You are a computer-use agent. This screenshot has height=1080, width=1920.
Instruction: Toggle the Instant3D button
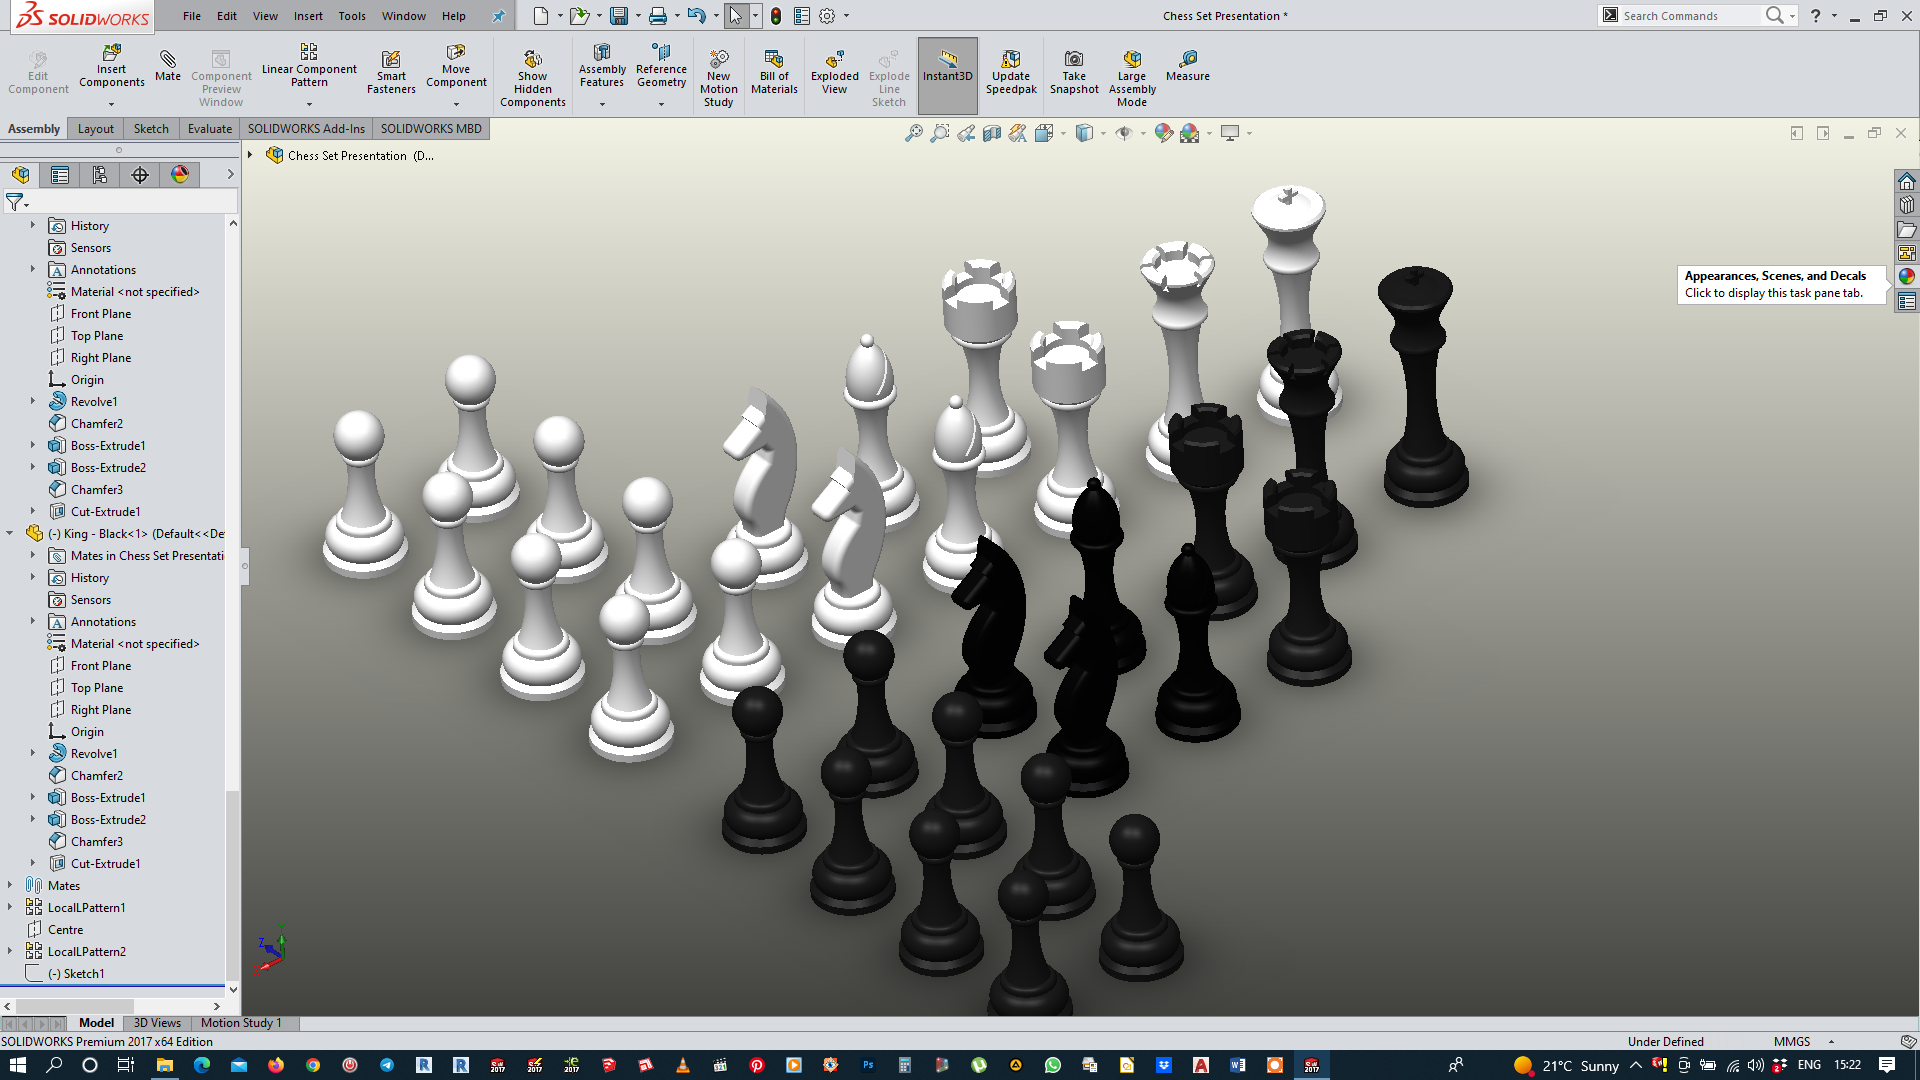pyautogui.click(x=947, y=65)
